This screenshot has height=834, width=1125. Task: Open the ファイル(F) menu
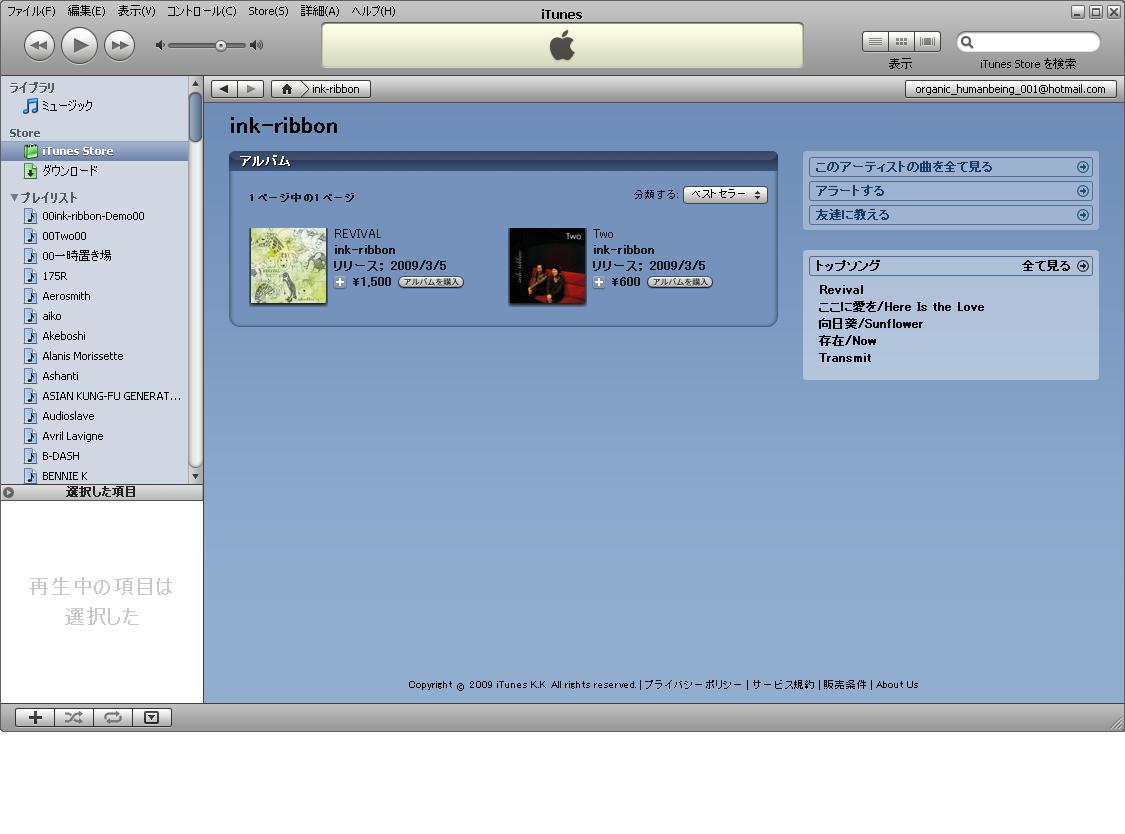[31, 11]
